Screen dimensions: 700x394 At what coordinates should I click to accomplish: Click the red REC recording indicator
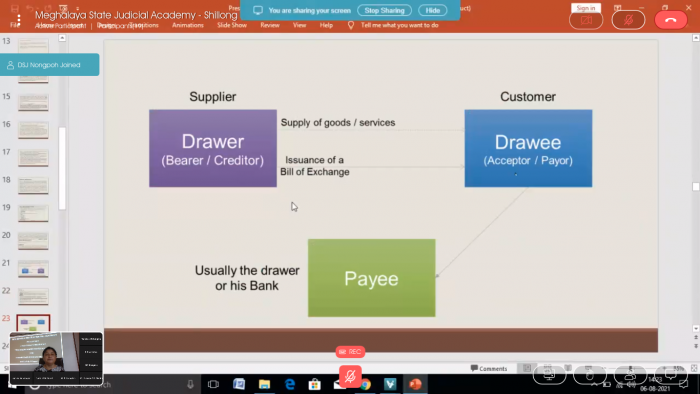[350, 352]
